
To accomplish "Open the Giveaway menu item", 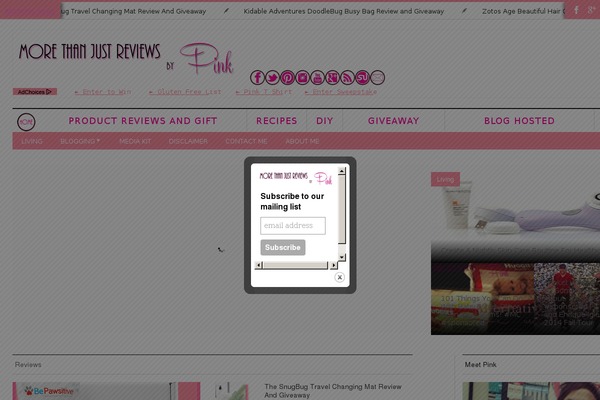I will pos(393,121).
